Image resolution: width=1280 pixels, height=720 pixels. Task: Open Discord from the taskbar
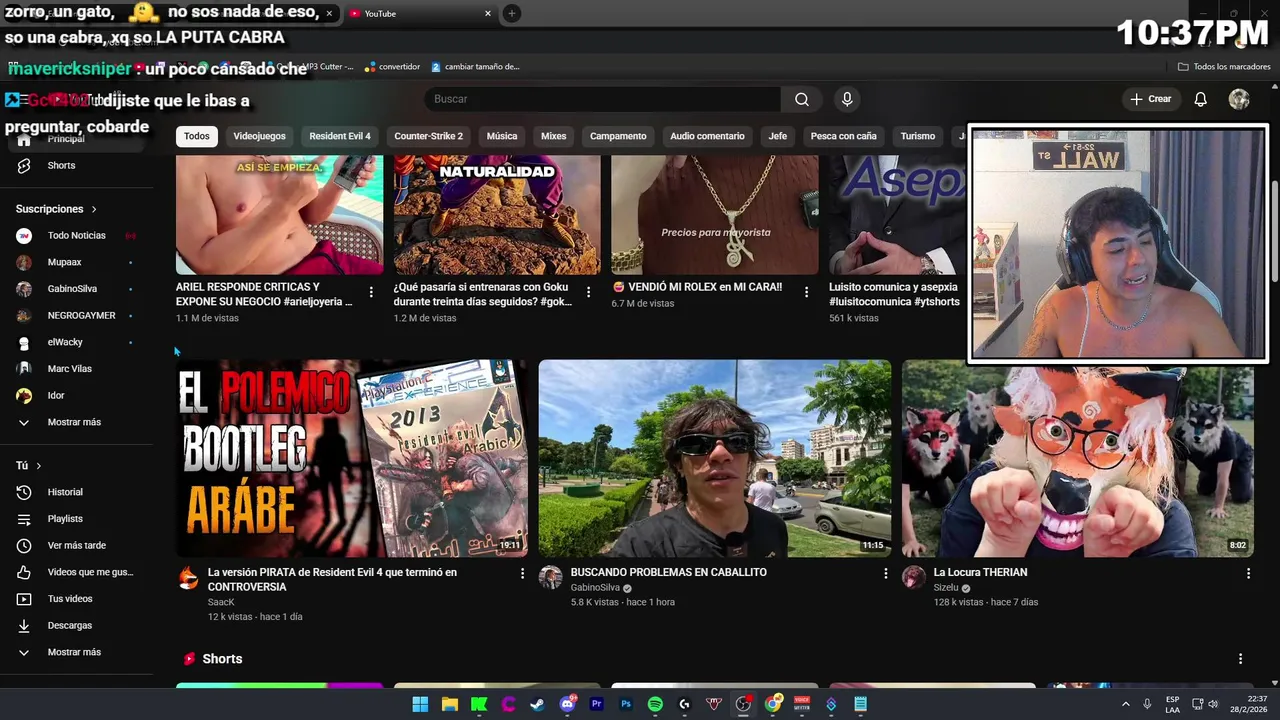point(567,704)
